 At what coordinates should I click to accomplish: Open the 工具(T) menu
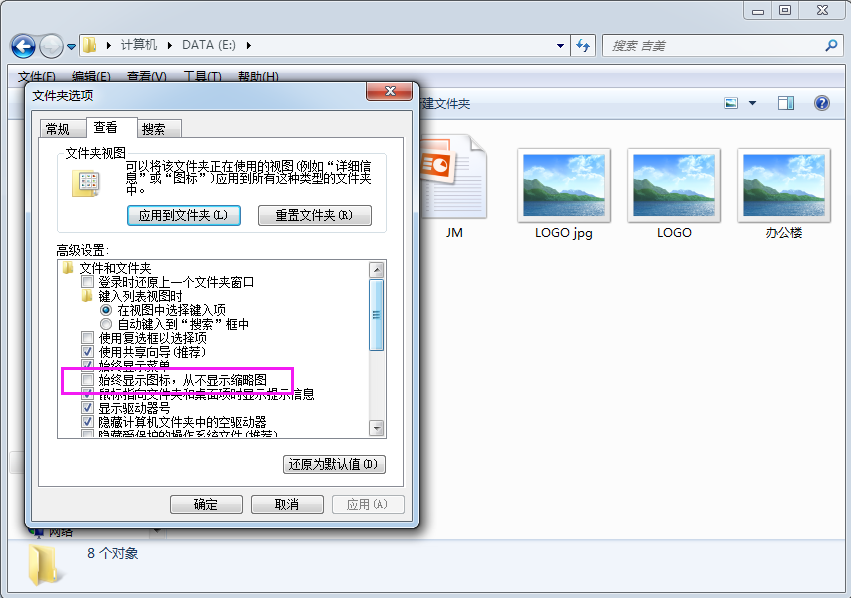click(x=202, y=76)
